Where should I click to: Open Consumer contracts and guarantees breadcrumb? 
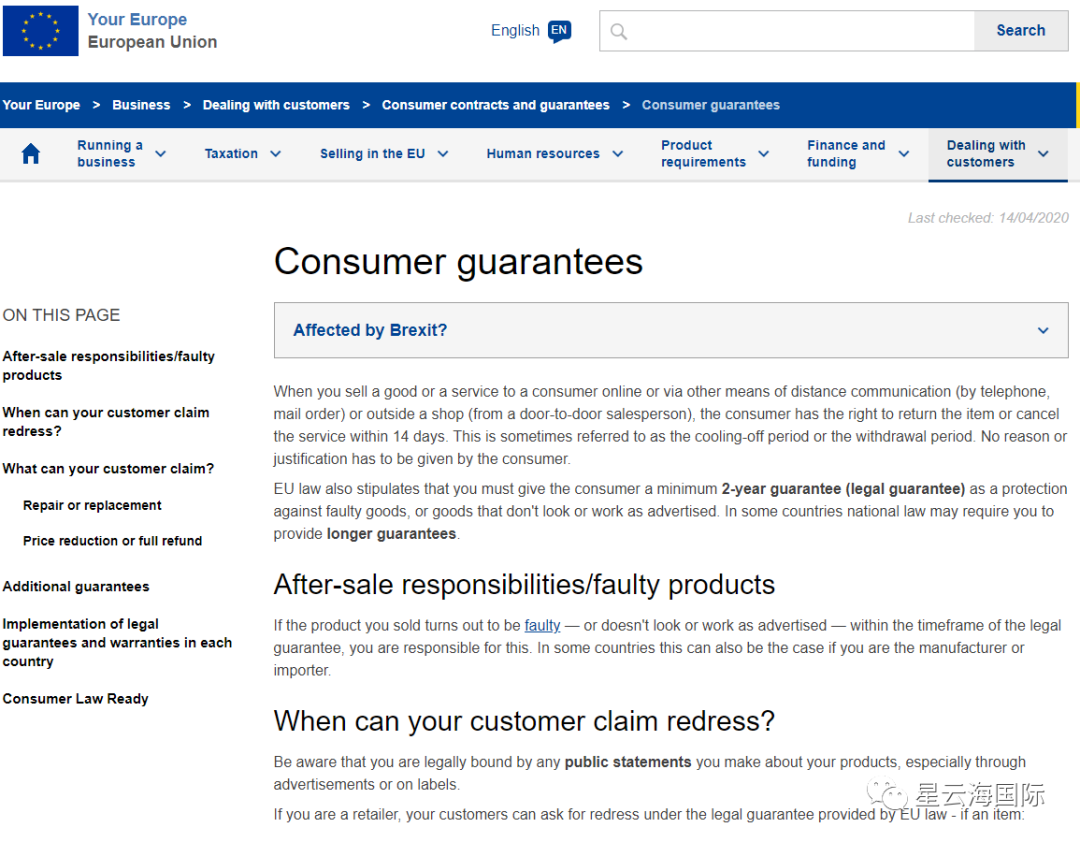tap(495, 105)
